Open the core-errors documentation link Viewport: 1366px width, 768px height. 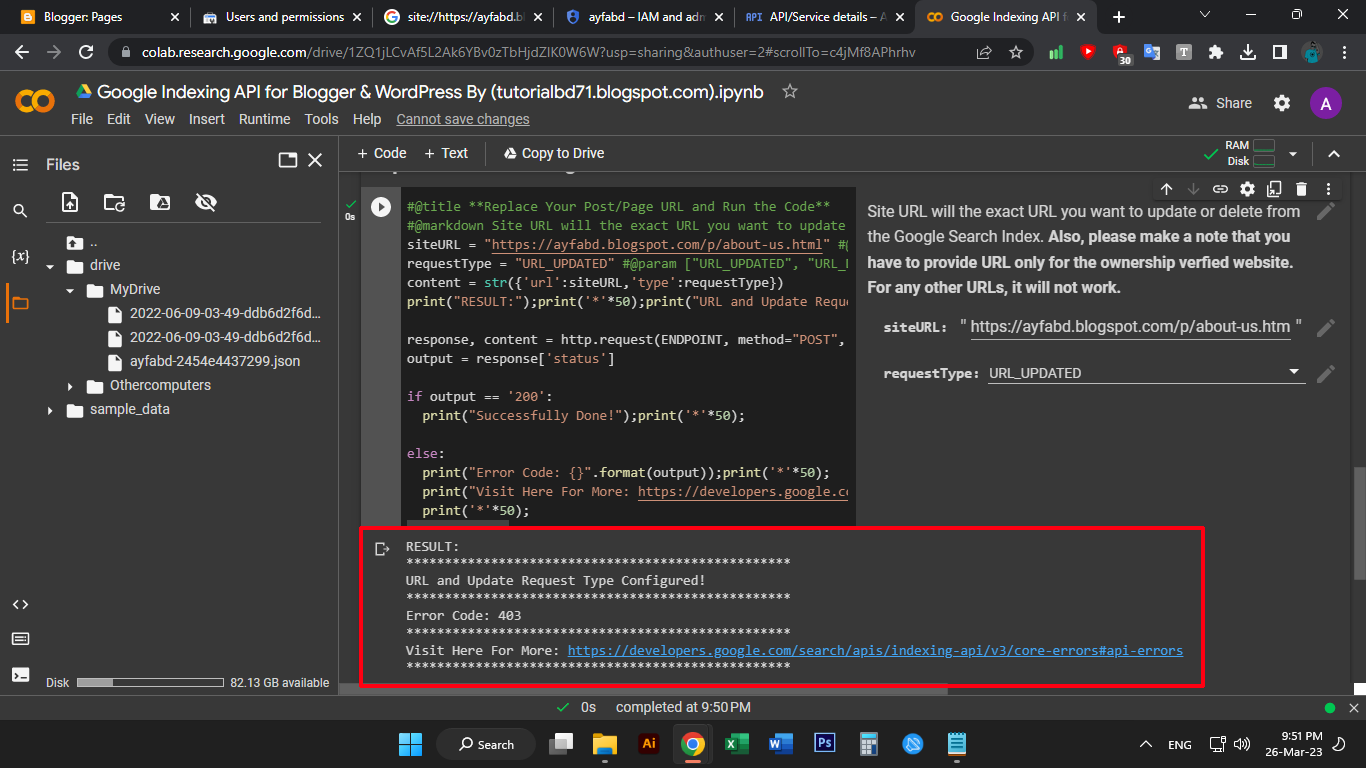click(875, 650)
